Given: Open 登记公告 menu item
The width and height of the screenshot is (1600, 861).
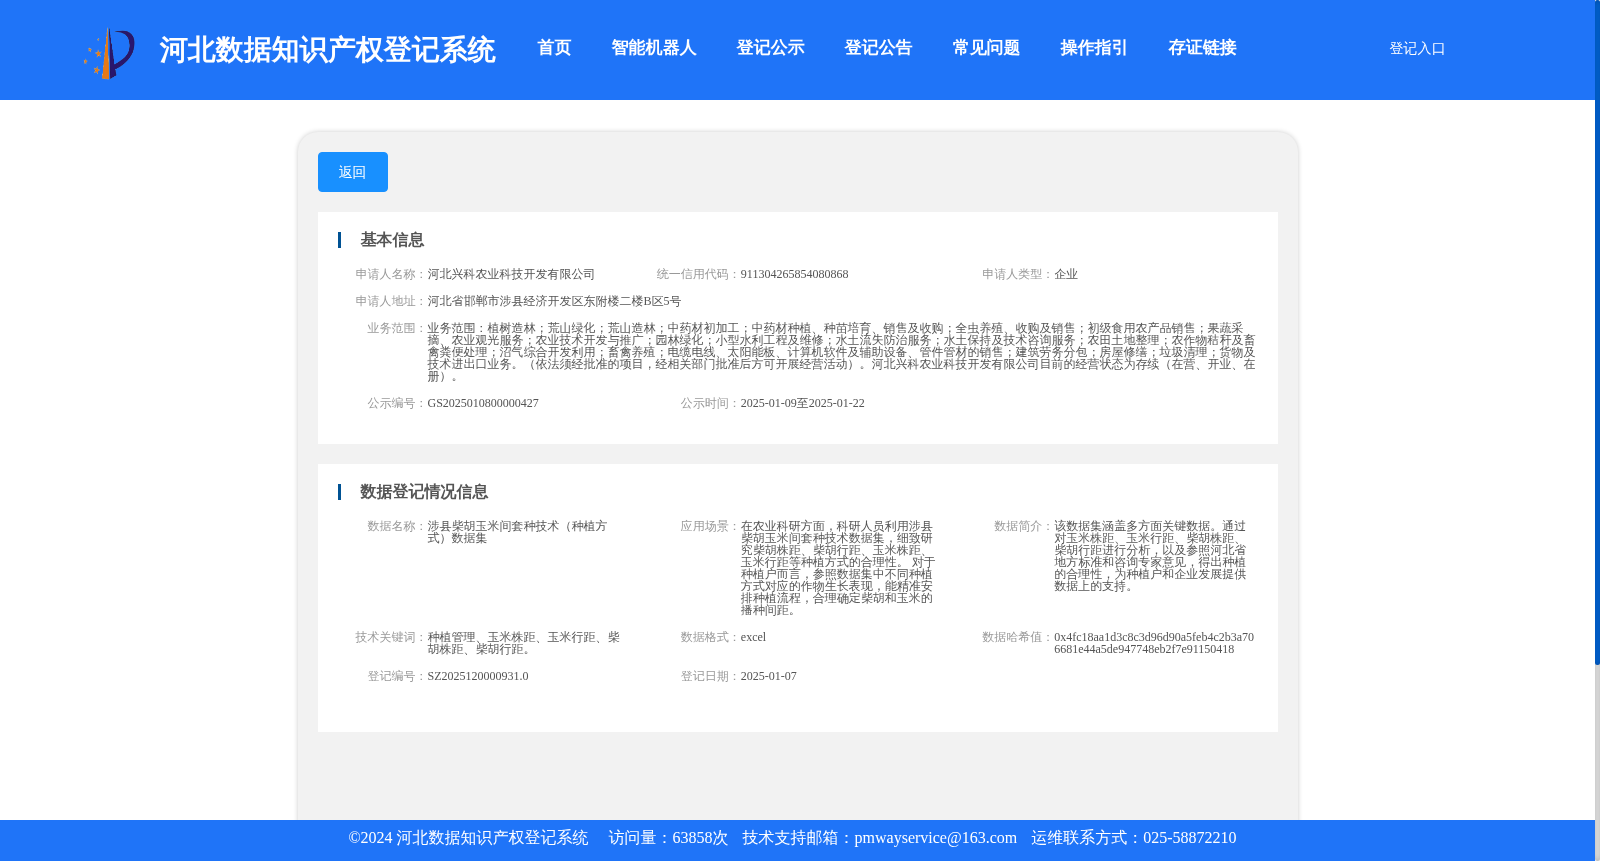Looking at the screenshot, I should tap(878, 48).
